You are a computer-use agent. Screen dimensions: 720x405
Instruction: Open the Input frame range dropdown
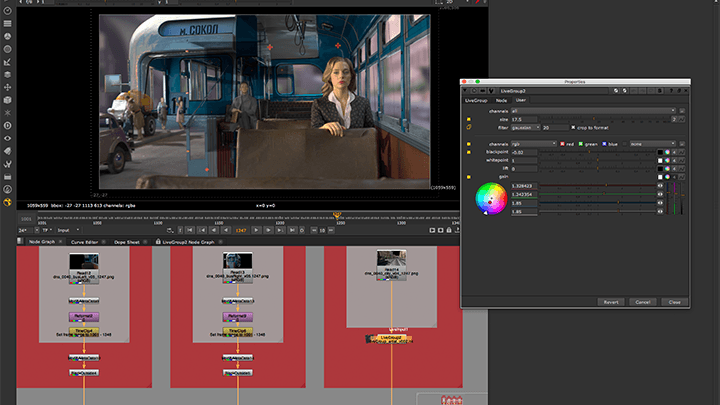68,230
